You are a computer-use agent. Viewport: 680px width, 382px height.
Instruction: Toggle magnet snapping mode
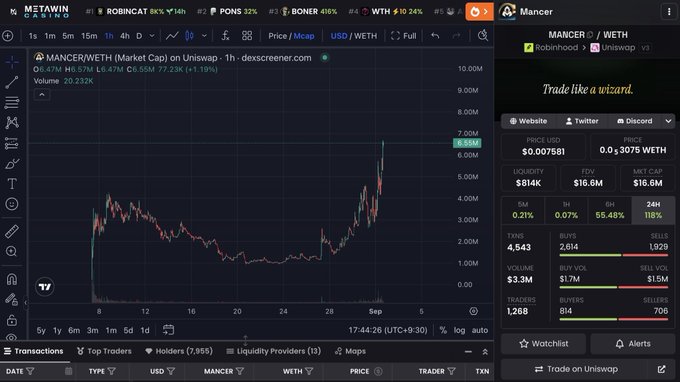pos(12,279)
